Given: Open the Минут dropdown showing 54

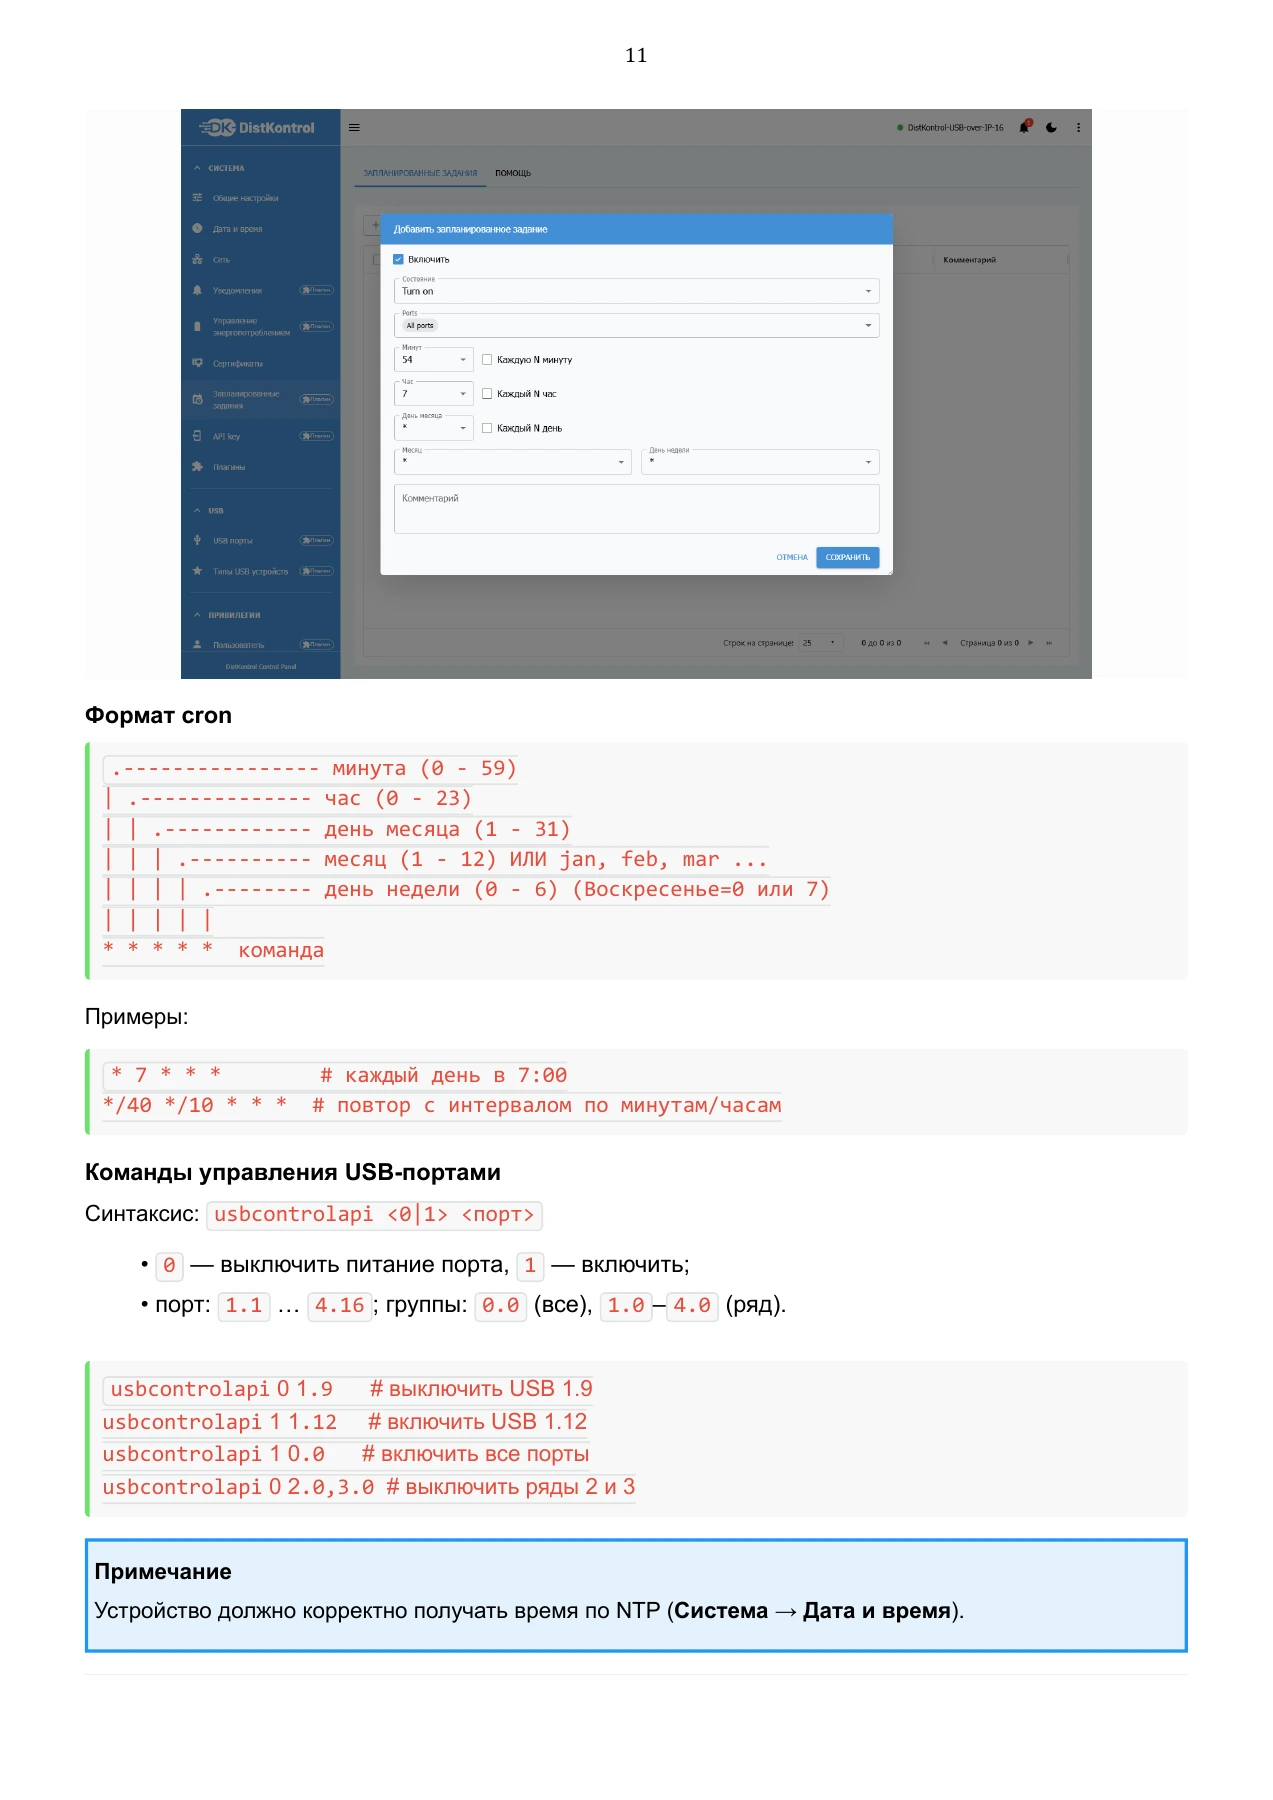Looking at the screenshot, I should click(x=434, y=359).
